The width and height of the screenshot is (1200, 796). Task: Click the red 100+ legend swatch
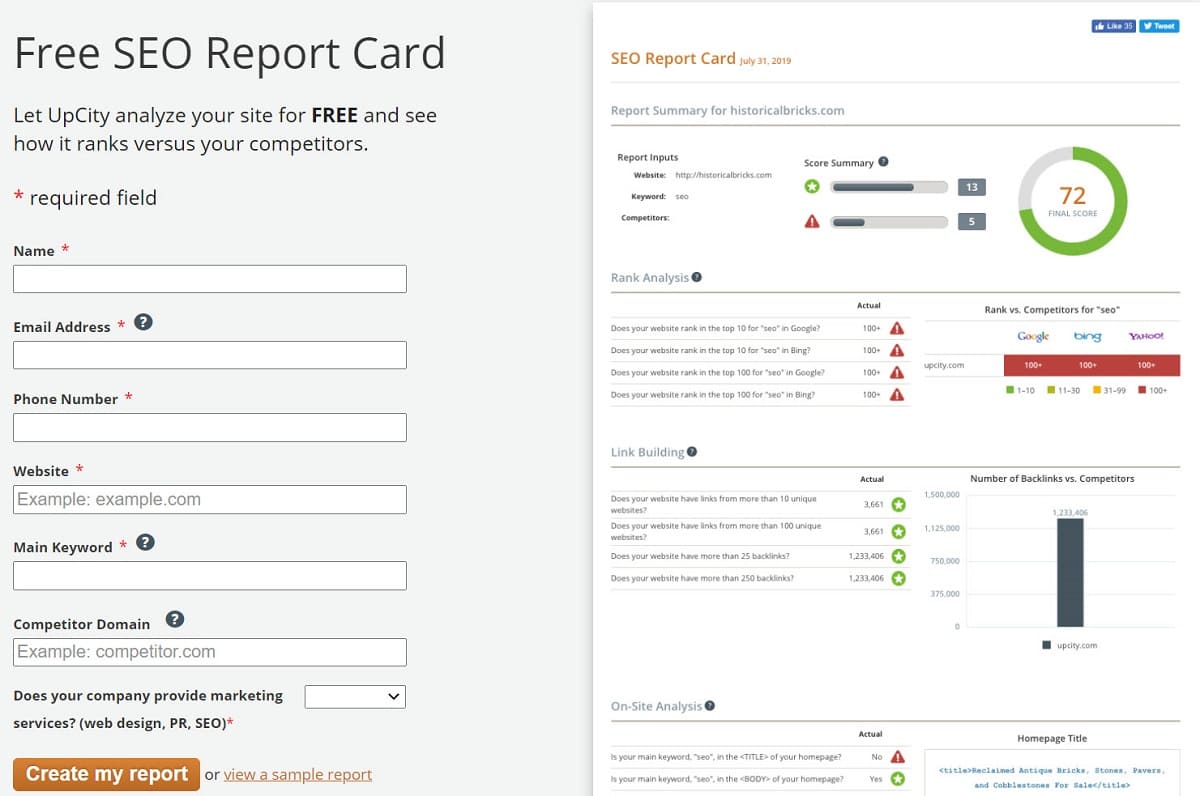coord(1142,390)
